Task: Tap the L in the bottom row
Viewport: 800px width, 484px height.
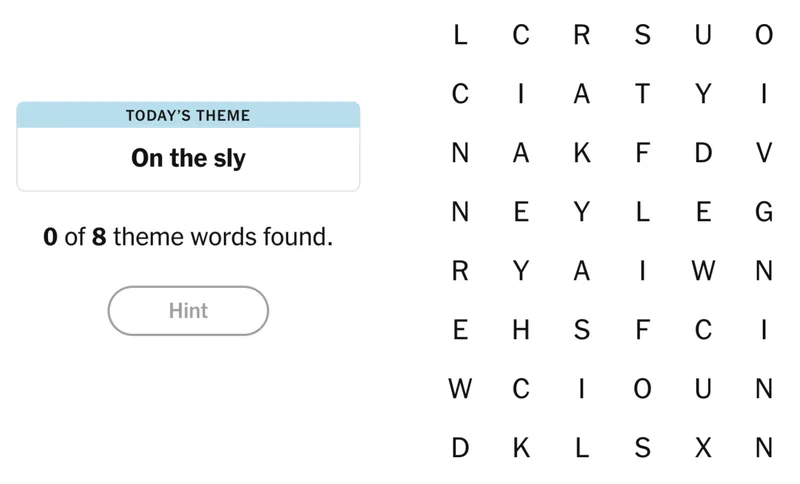Action: pos(581,449)
